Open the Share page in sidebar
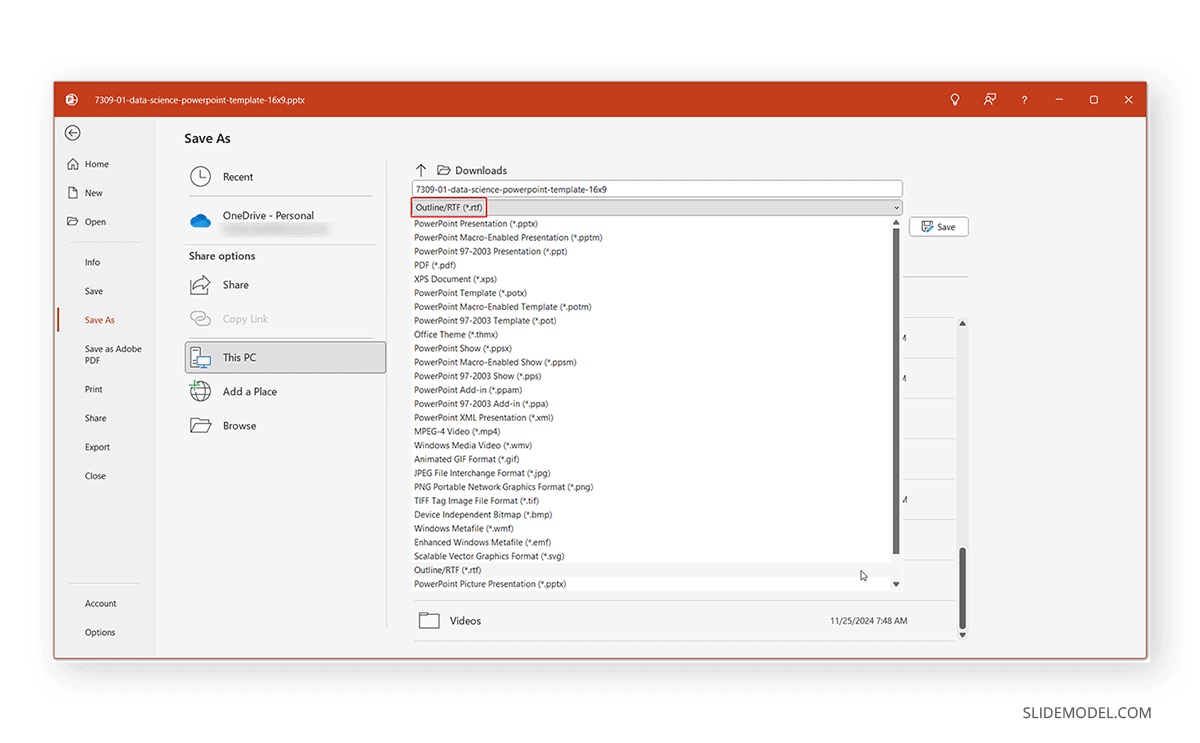The image size is (1200, 743). 96,418
